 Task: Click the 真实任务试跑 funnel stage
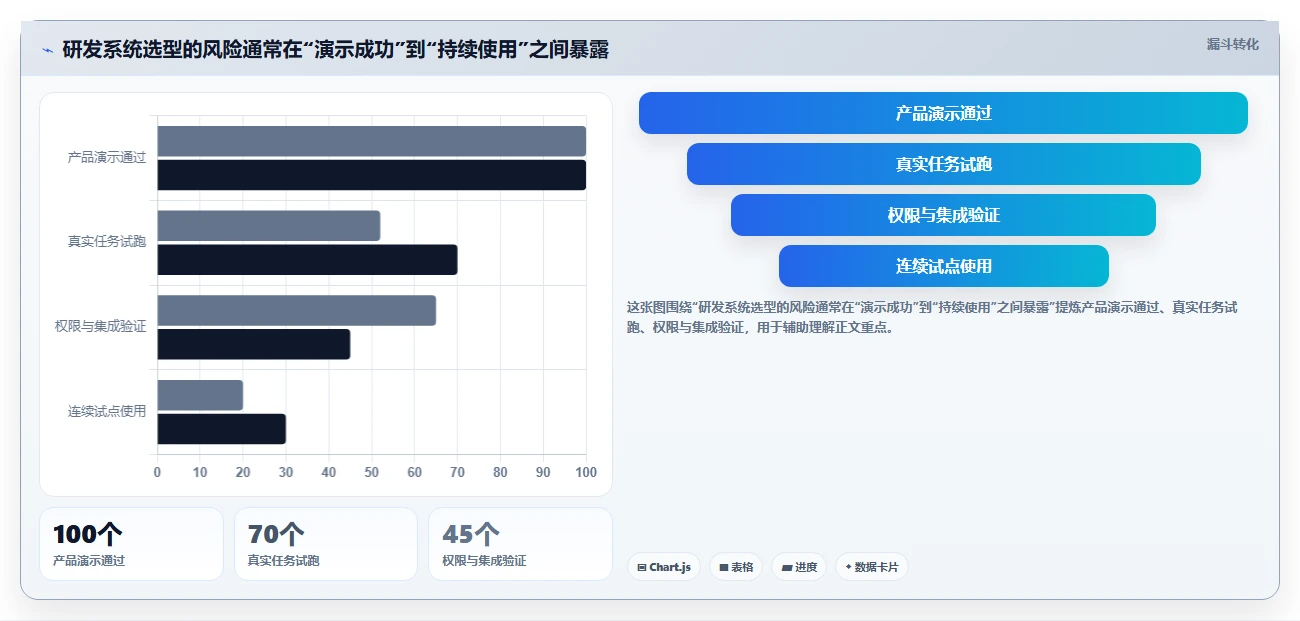(943, 164)
